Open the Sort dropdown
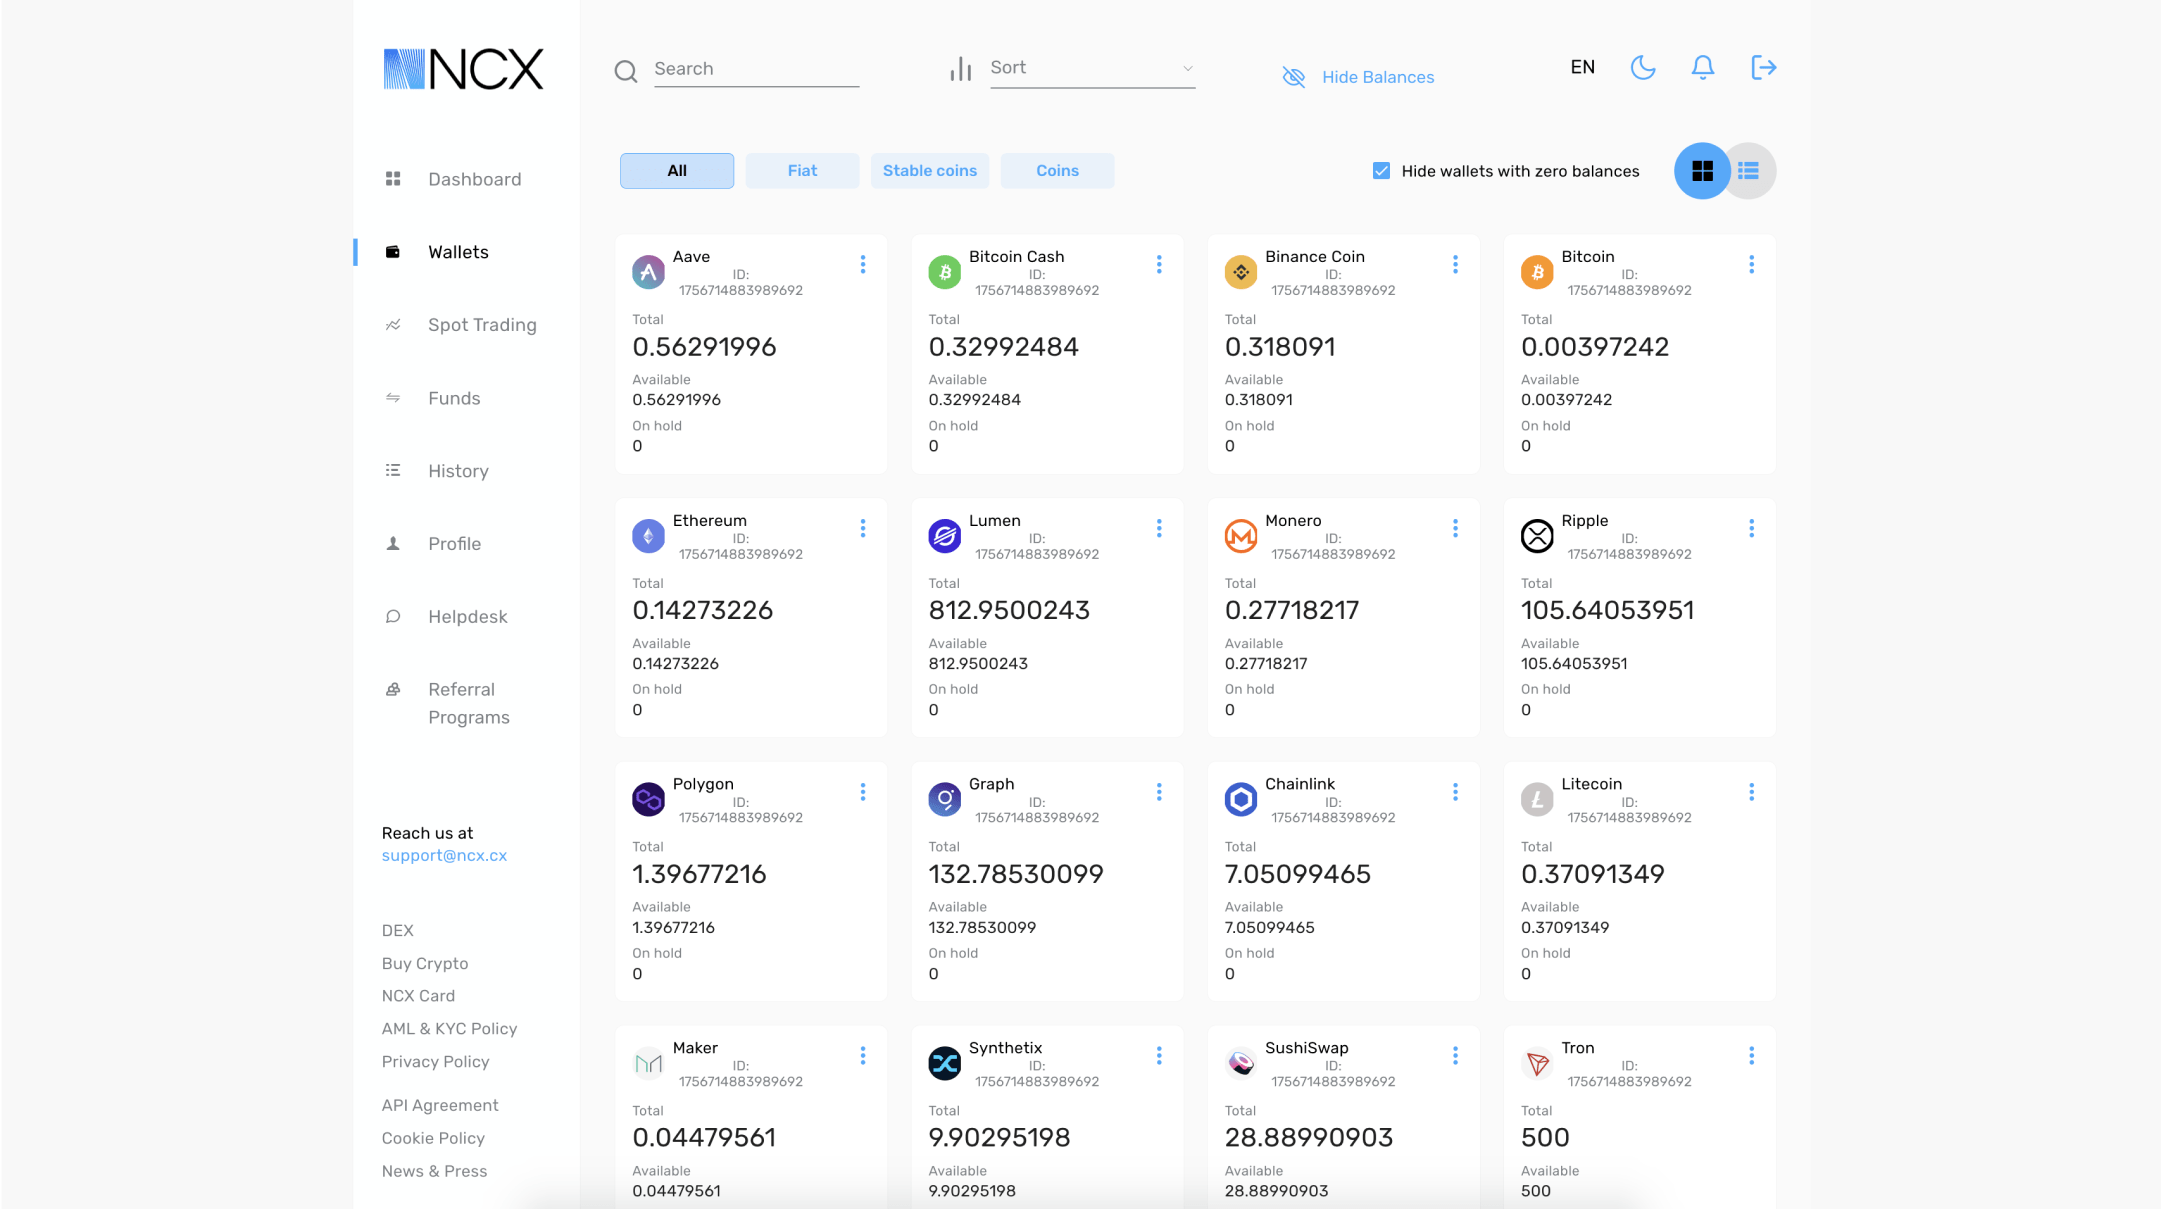Viewport: 2161px width, 1209px height. (1090, 67)
